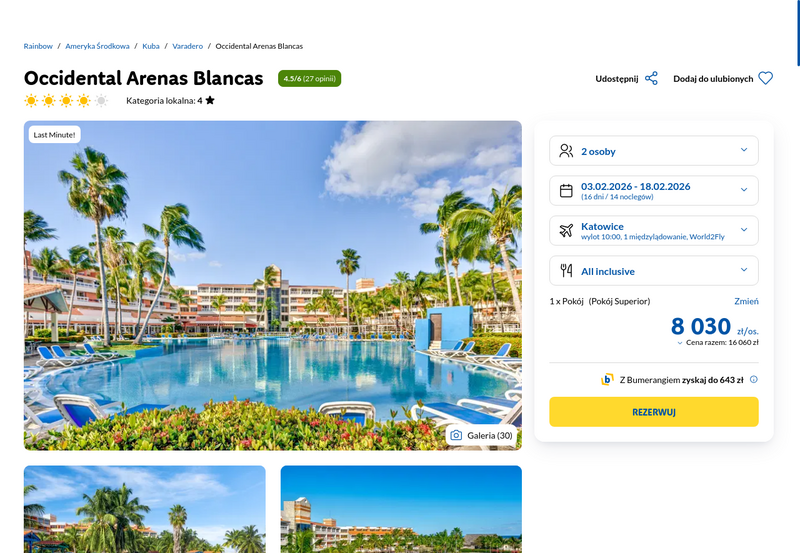The image size is (800, 553).
Task: Click the camera icon in Galeria button
Action: 456,435
